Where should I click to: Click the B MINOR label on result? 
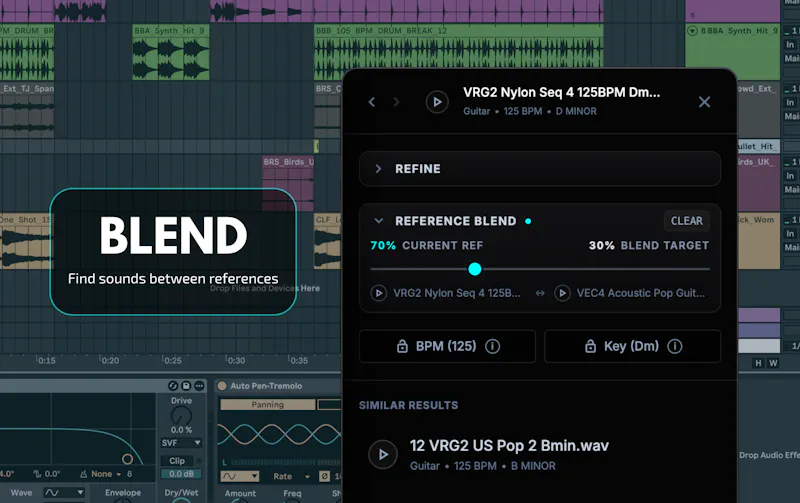533,466
